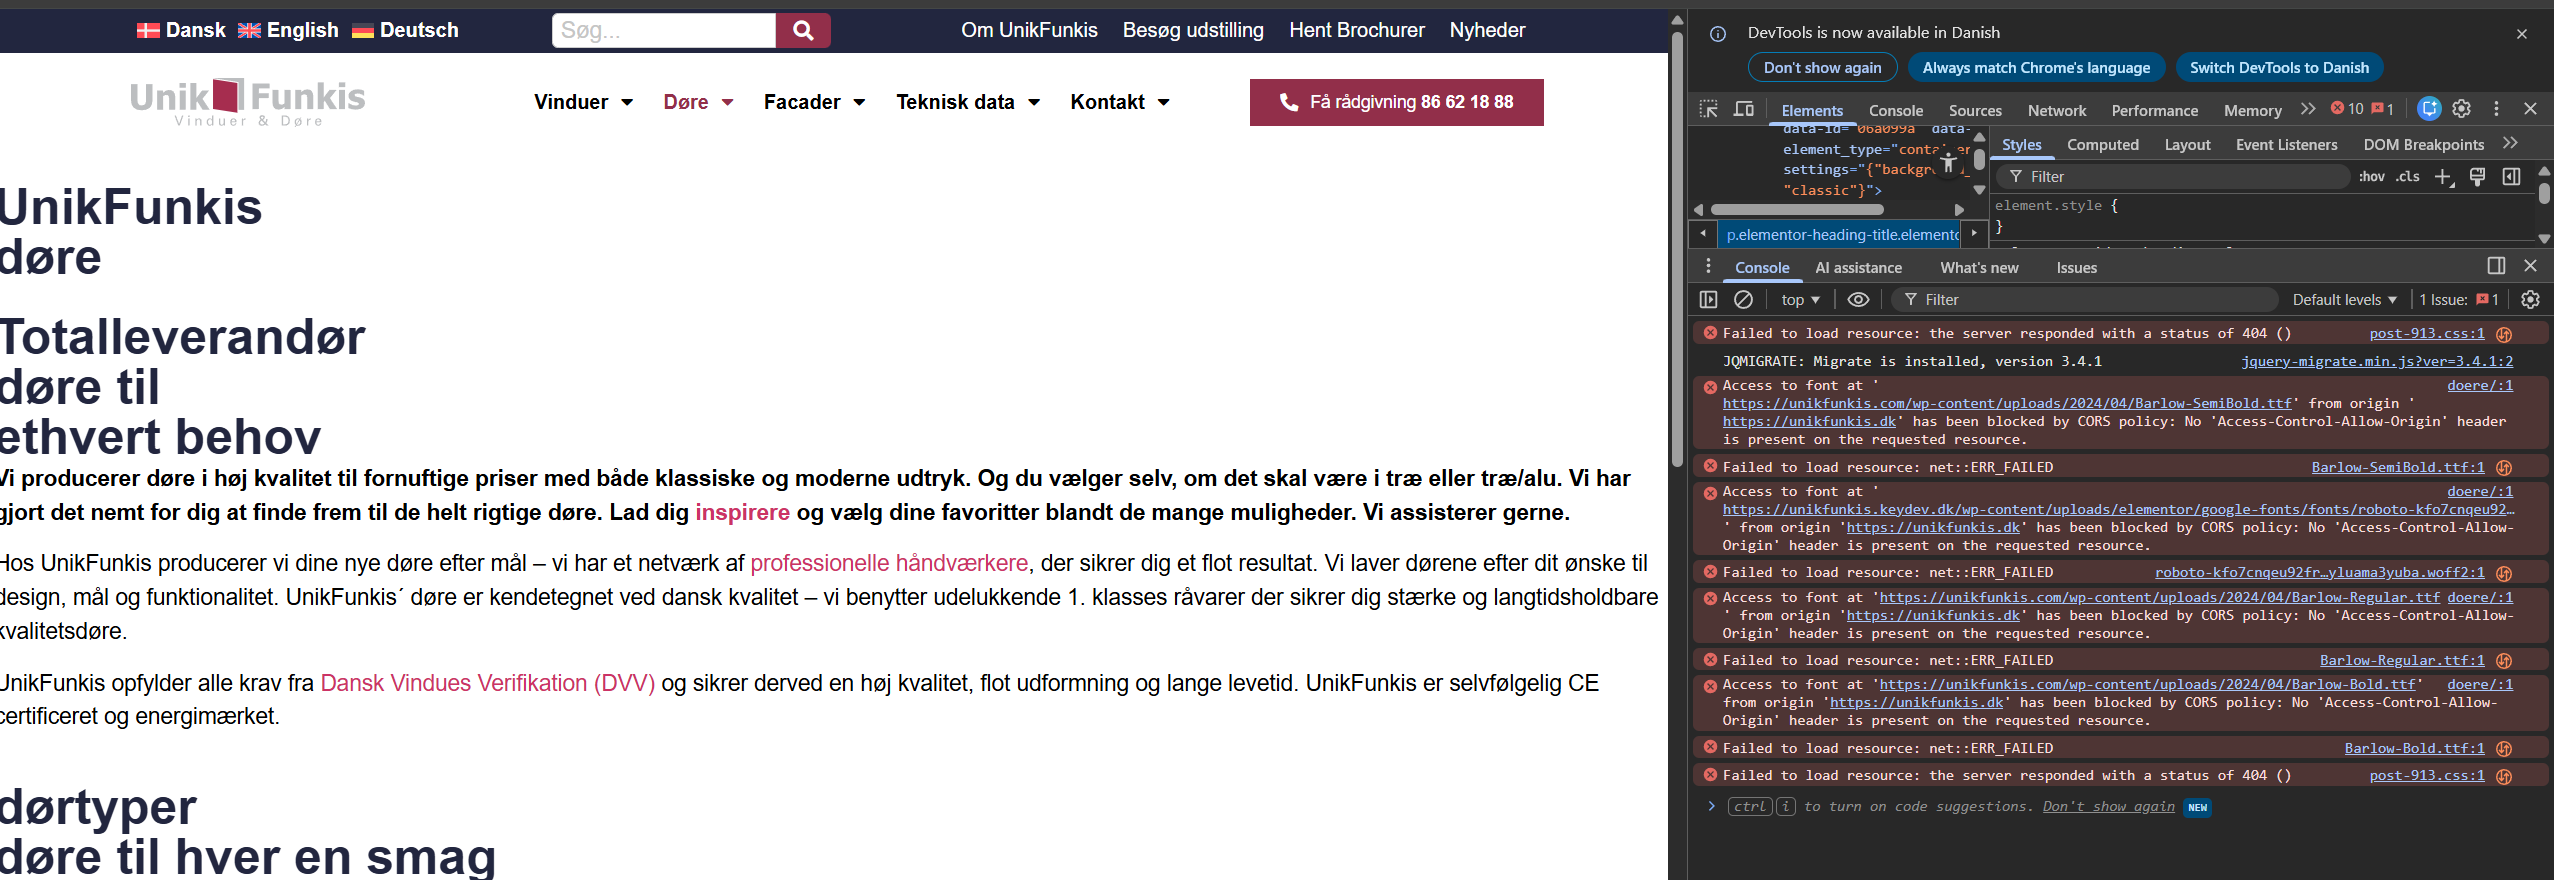Screen dimensions: 2554x880
Task: Open the 'Hent Brochurer' top navigation link
Action: [x=1356, y=30]
